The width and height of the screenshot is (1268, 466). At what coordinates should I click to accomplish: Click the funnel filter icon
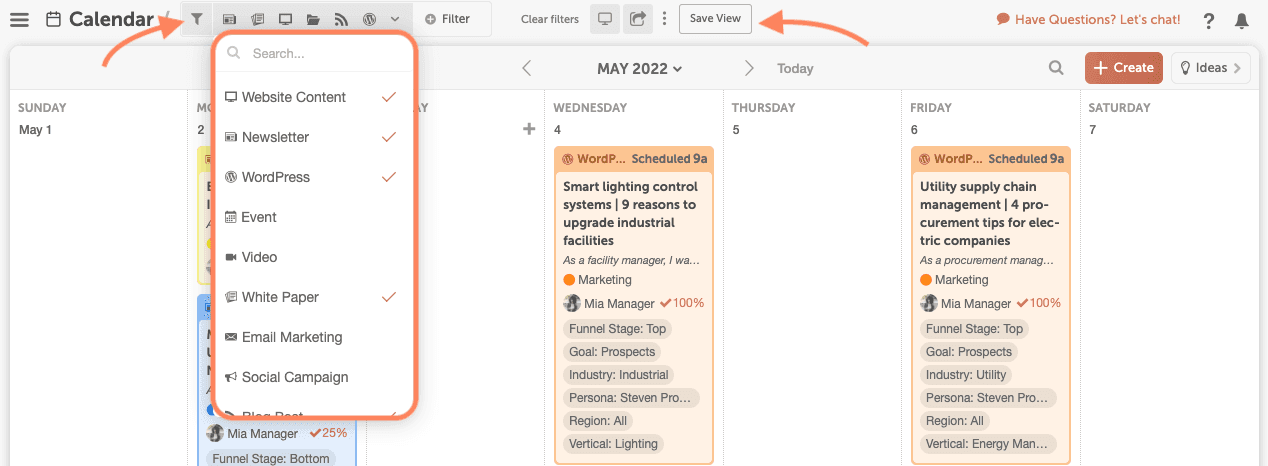[x=198, y=19]
